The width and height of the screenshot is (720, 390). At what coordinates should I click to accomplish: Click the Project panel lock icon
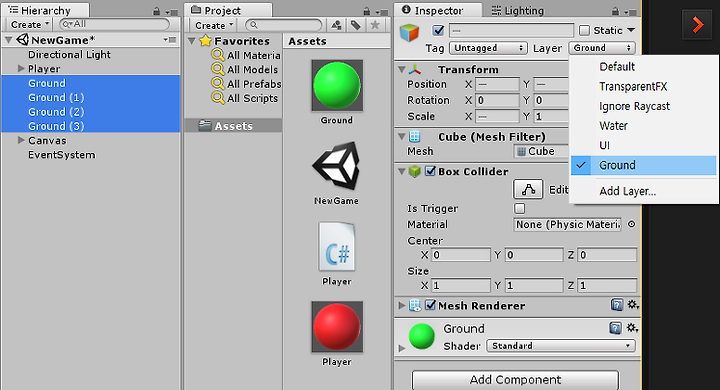click(366, 11)
